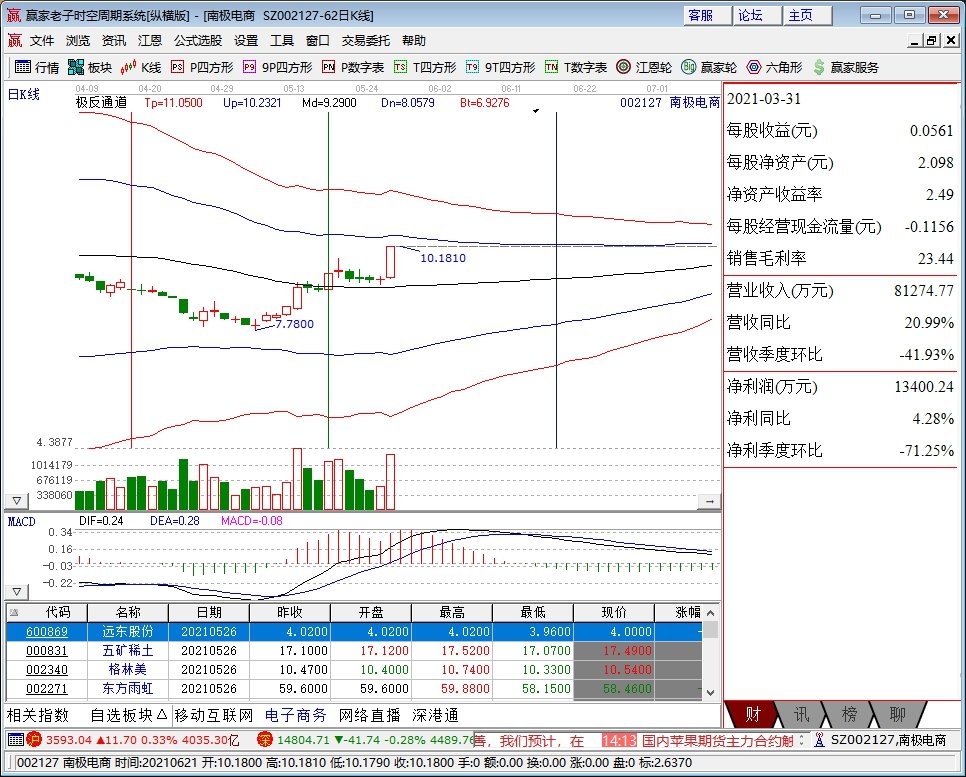The width and height of the screenshot is (966, 777).
Task: Click stock code link 600869
Action: (x=47, y=632)
